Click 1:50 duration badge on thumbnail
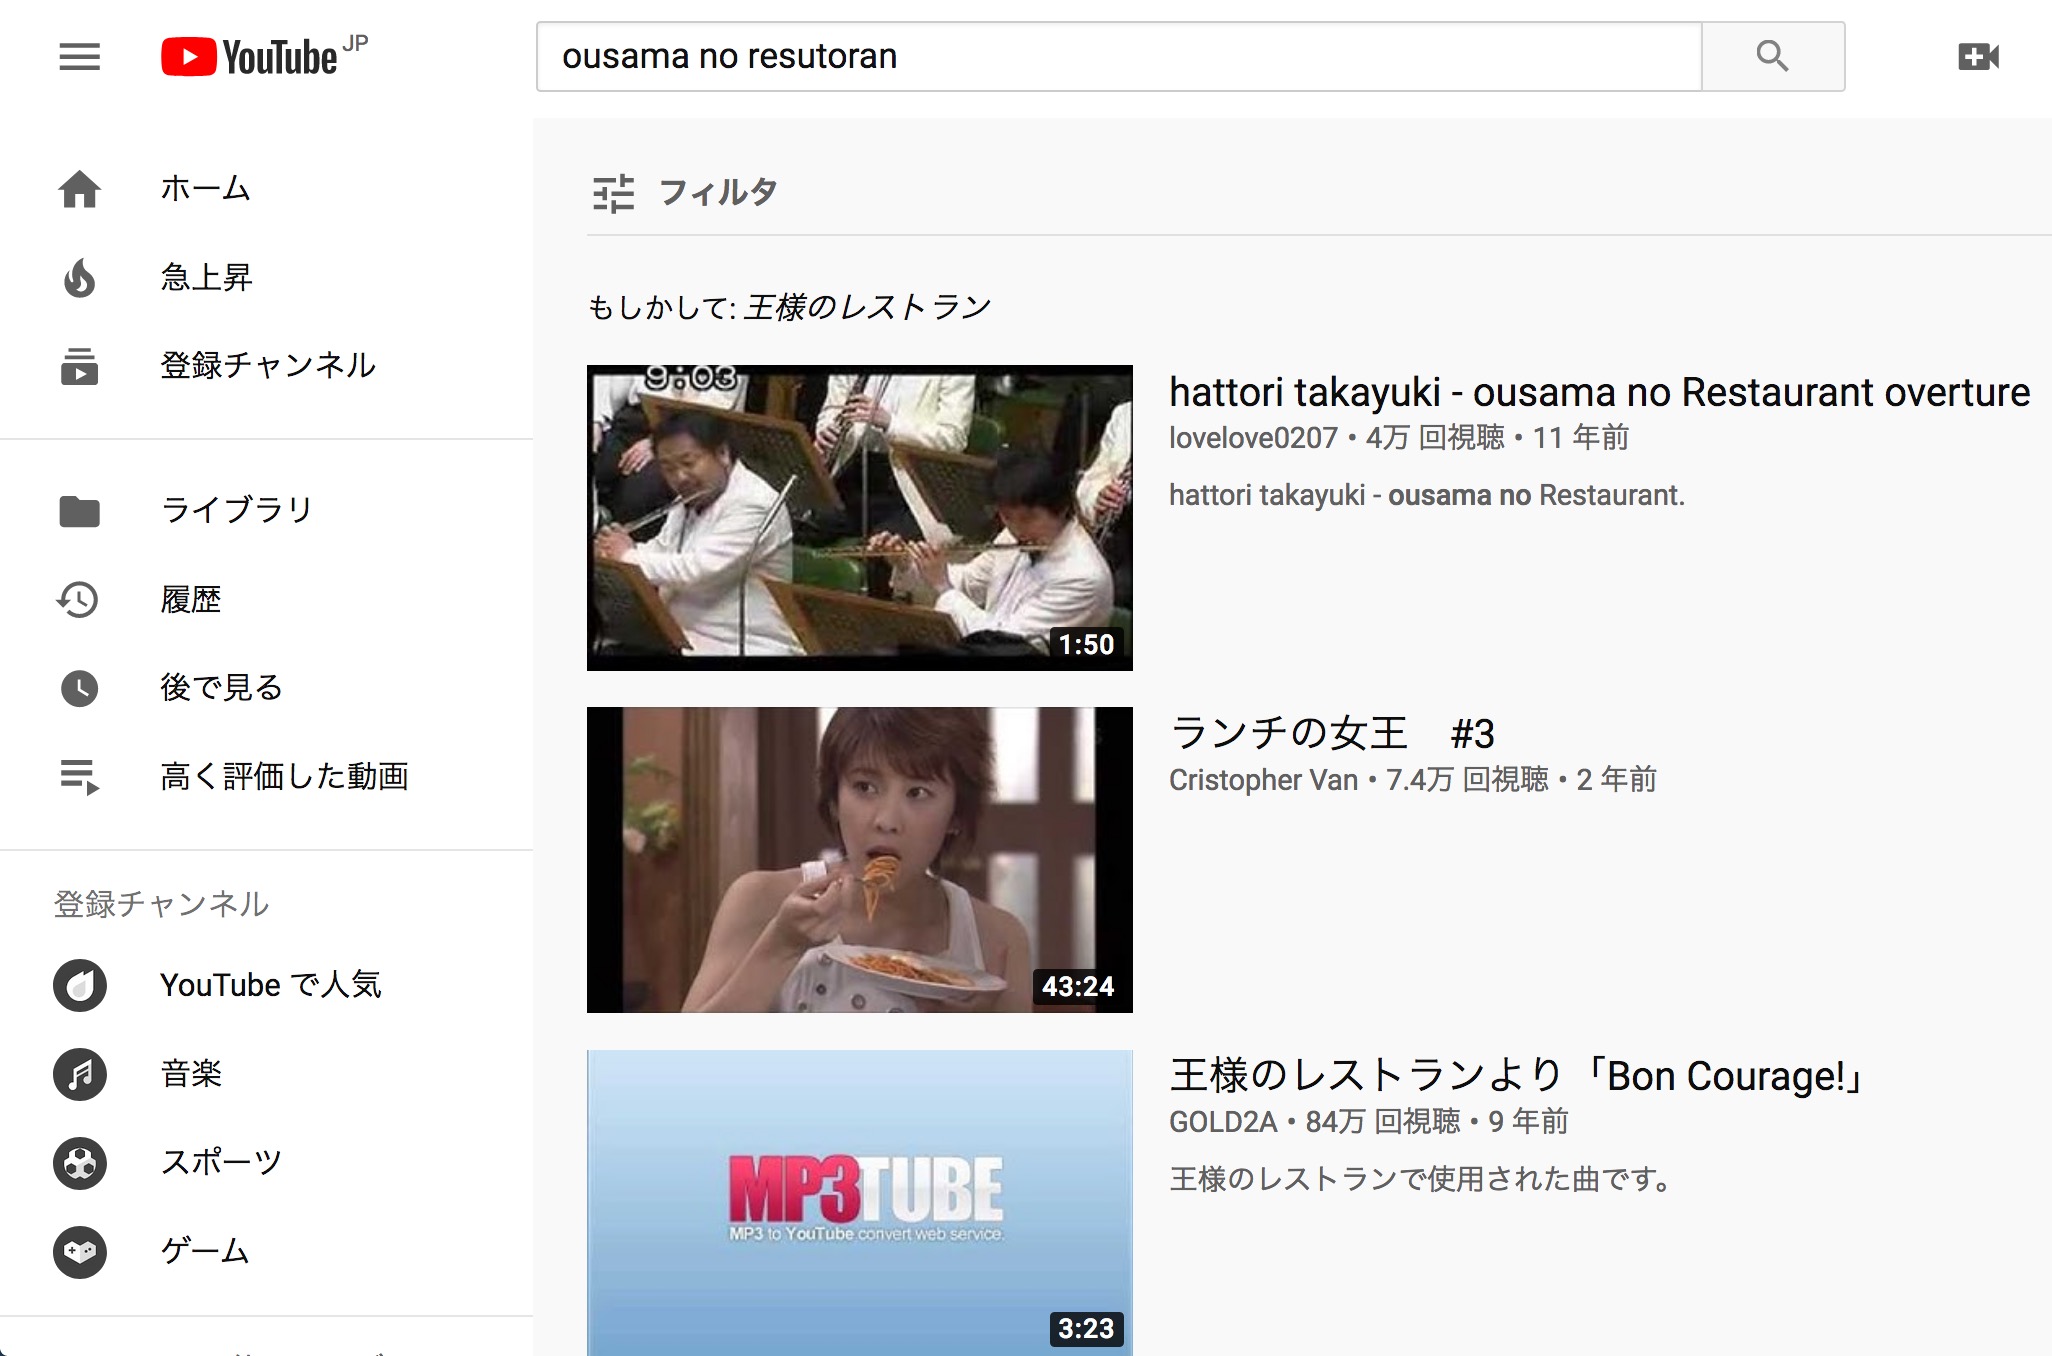This screenshot has width=2052, height=1356. pyautogui.click(x=1086, y=645)
